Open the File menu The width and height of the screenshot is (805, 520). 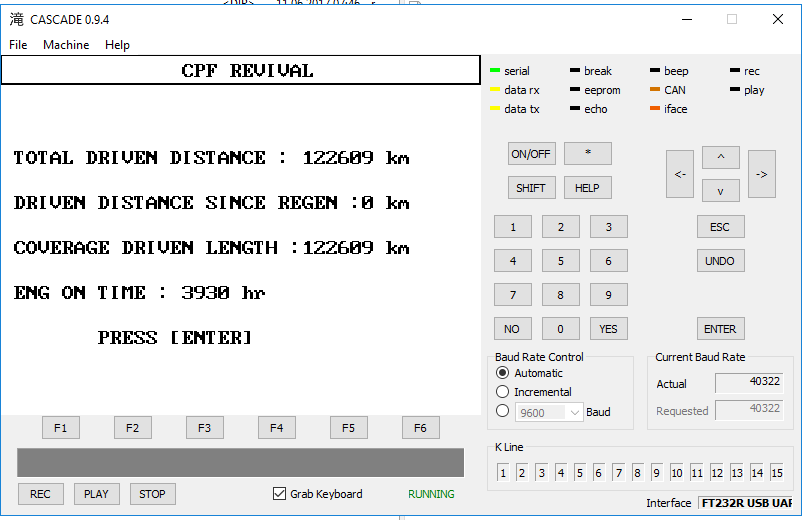18,45
